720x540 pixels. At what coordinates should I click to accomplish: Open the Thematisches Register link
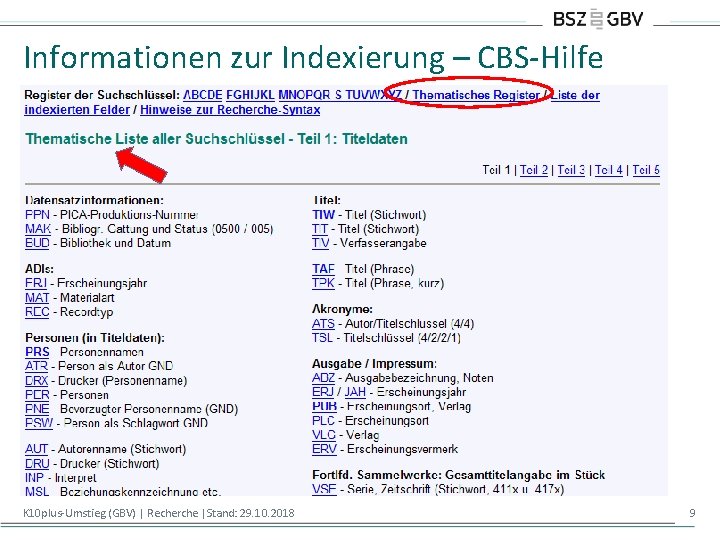tap(476, 95)
